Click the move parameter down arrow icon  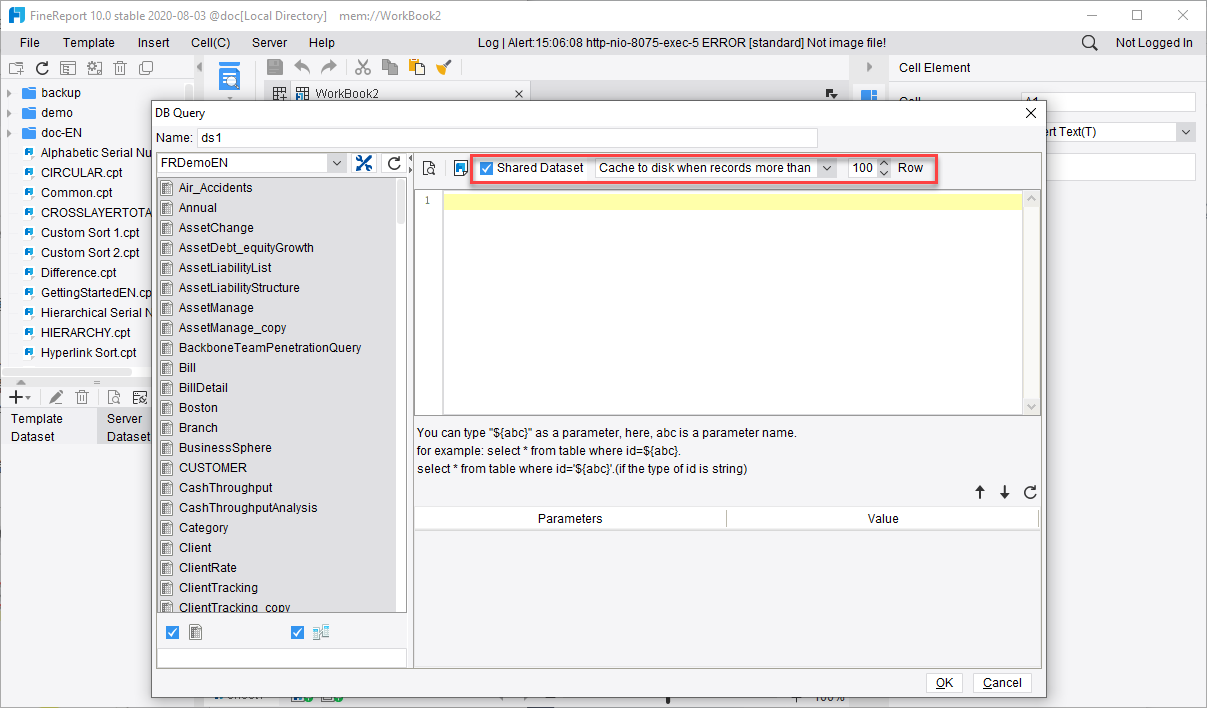1004,492
